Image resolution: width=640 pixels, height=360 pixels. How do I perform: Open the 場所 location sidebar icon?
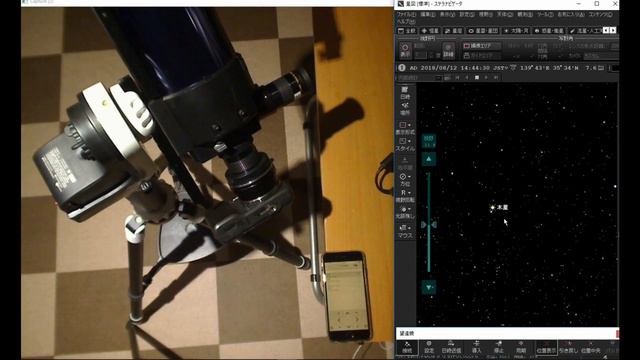pos(405,109)
